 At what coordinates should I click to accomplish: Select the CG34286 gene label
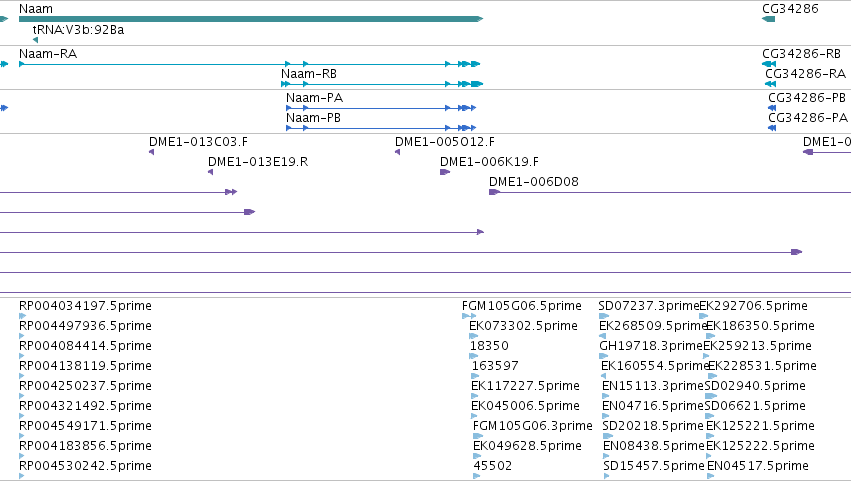click(790, 9)
